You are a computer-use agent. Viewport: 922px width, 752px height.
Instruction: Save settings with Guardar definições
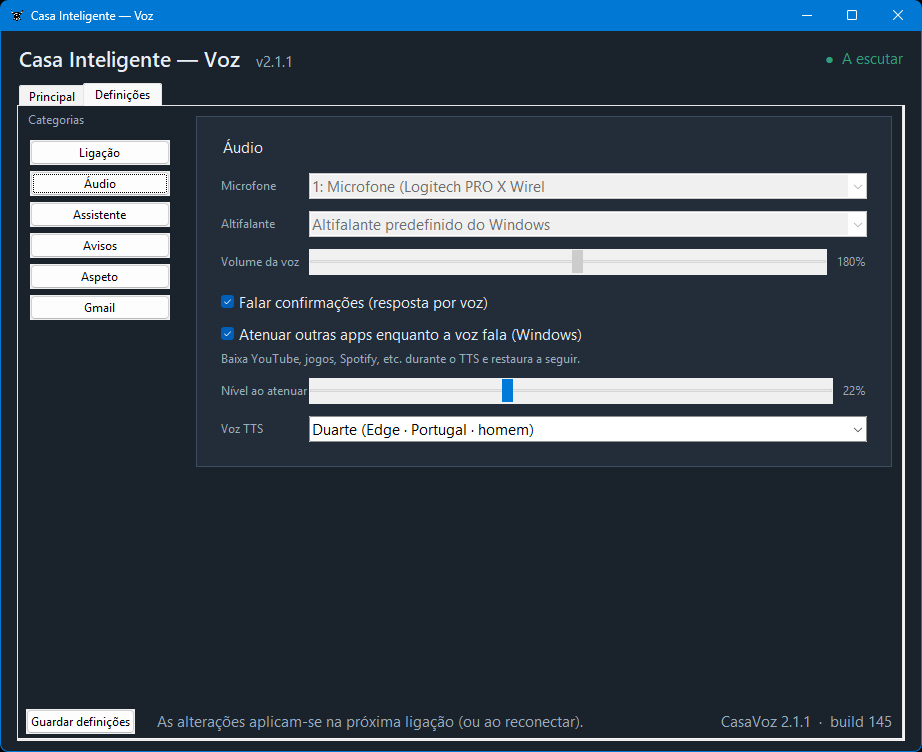81,721
